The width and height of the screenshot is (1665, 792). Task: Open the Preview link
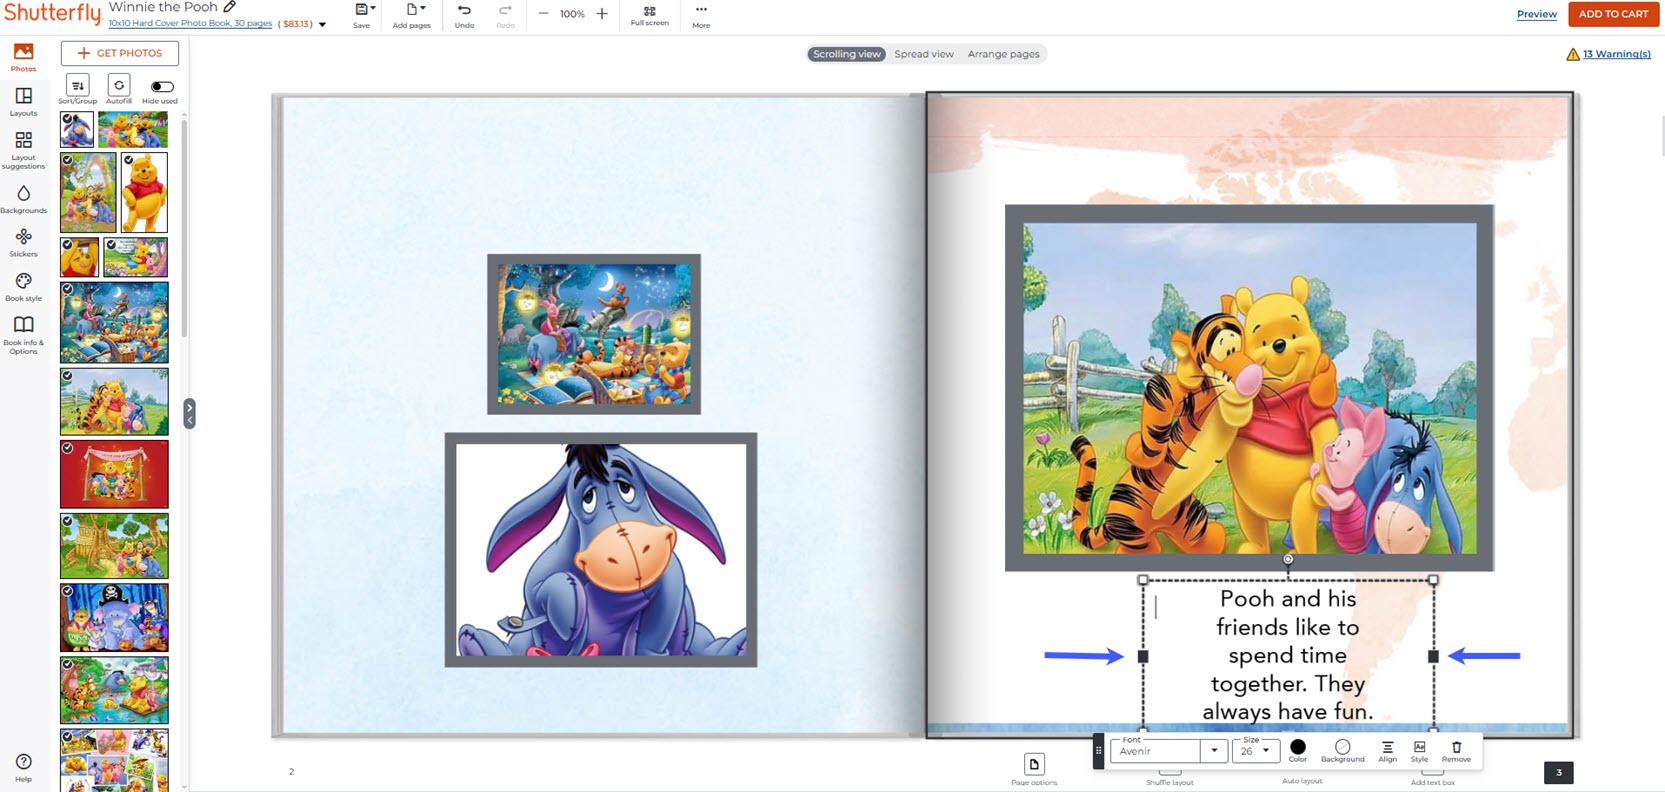click(x=1536, y=14)
